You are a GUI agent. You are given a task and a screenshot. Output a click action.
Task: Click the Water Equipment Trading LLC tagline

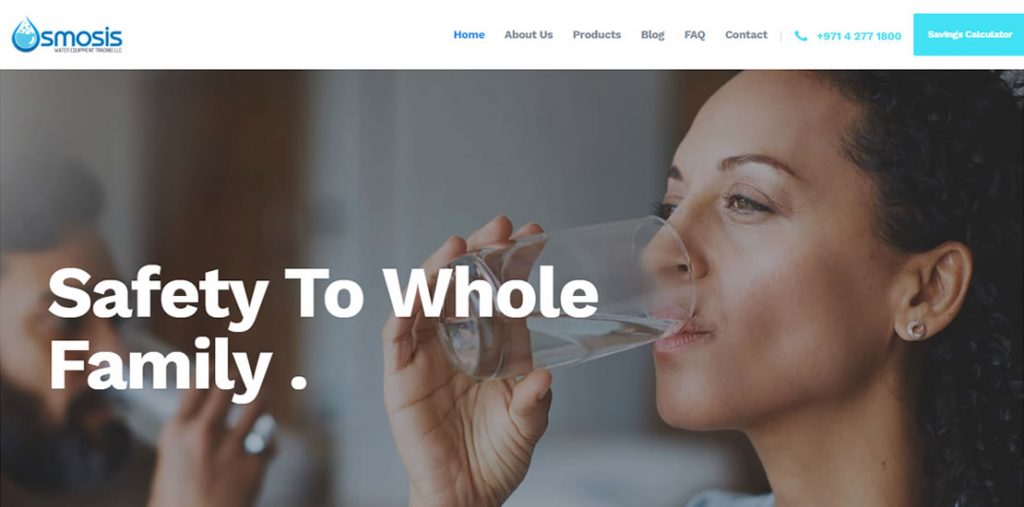[x=88, y=50]
